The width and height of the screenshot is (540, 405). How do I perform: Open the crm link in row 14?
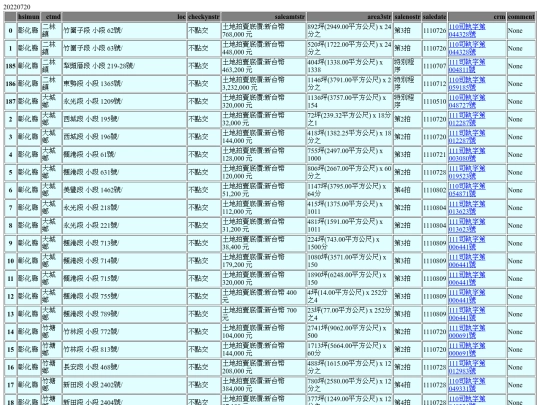click(467, 332)
